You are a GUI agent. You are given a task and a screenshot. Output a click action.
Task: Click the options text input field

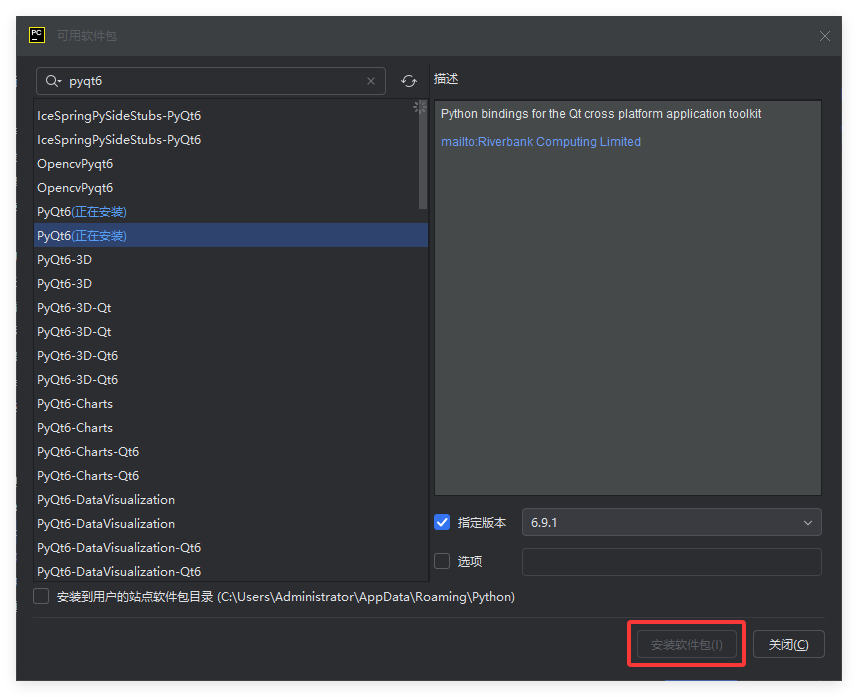[x=671, y=562]
